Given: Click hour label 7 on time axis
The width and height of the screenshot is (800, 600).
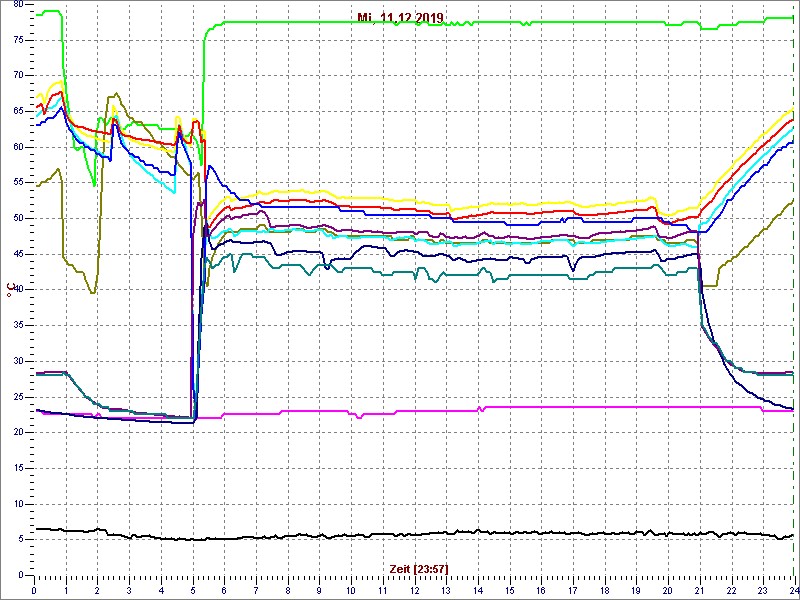Looking at the screenshot, I should 256,589.
